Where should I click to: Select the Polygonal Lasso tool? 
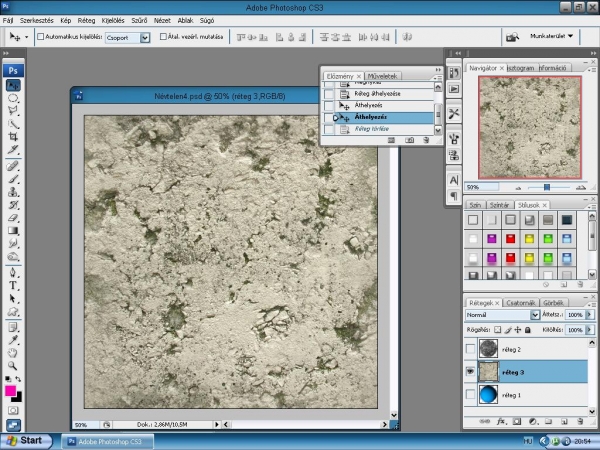13,111
